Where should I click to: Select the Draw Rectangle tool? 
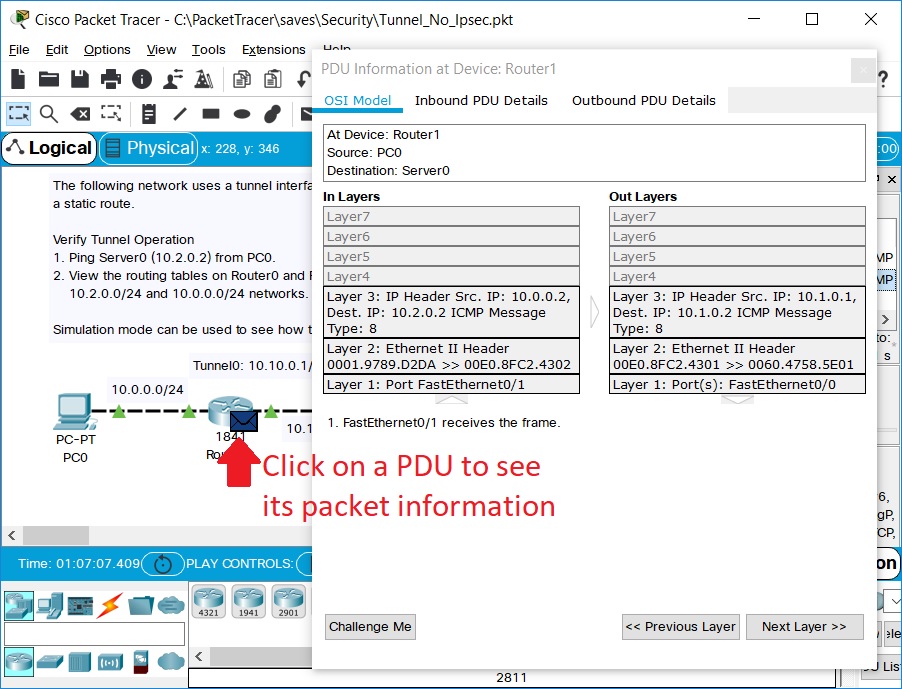pos(208,114)
